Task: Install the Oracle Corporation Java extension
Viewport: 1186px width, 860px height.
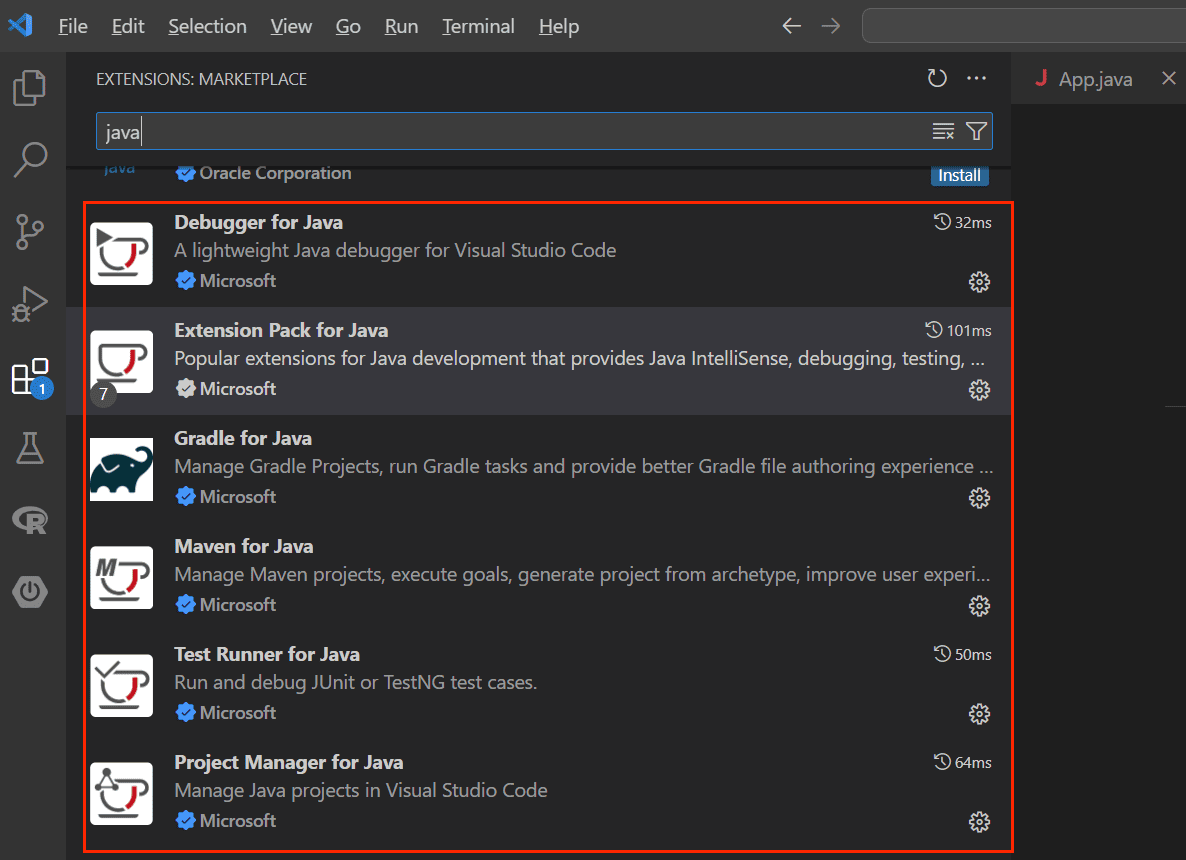Action: coord(959,175)
